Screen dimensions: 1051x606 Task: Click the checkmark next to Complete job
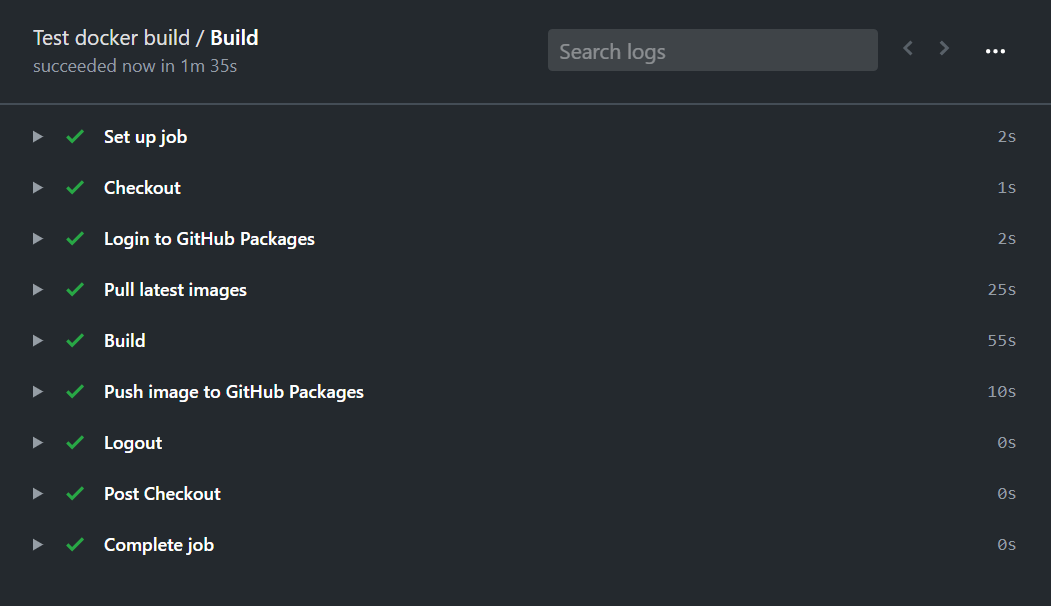click(x=75, y=544)
